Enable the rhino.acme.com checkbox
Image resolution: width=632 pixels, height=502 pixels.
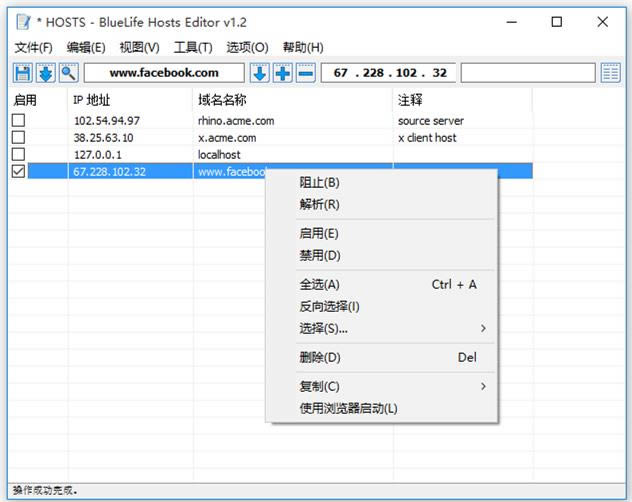(19, 120)
